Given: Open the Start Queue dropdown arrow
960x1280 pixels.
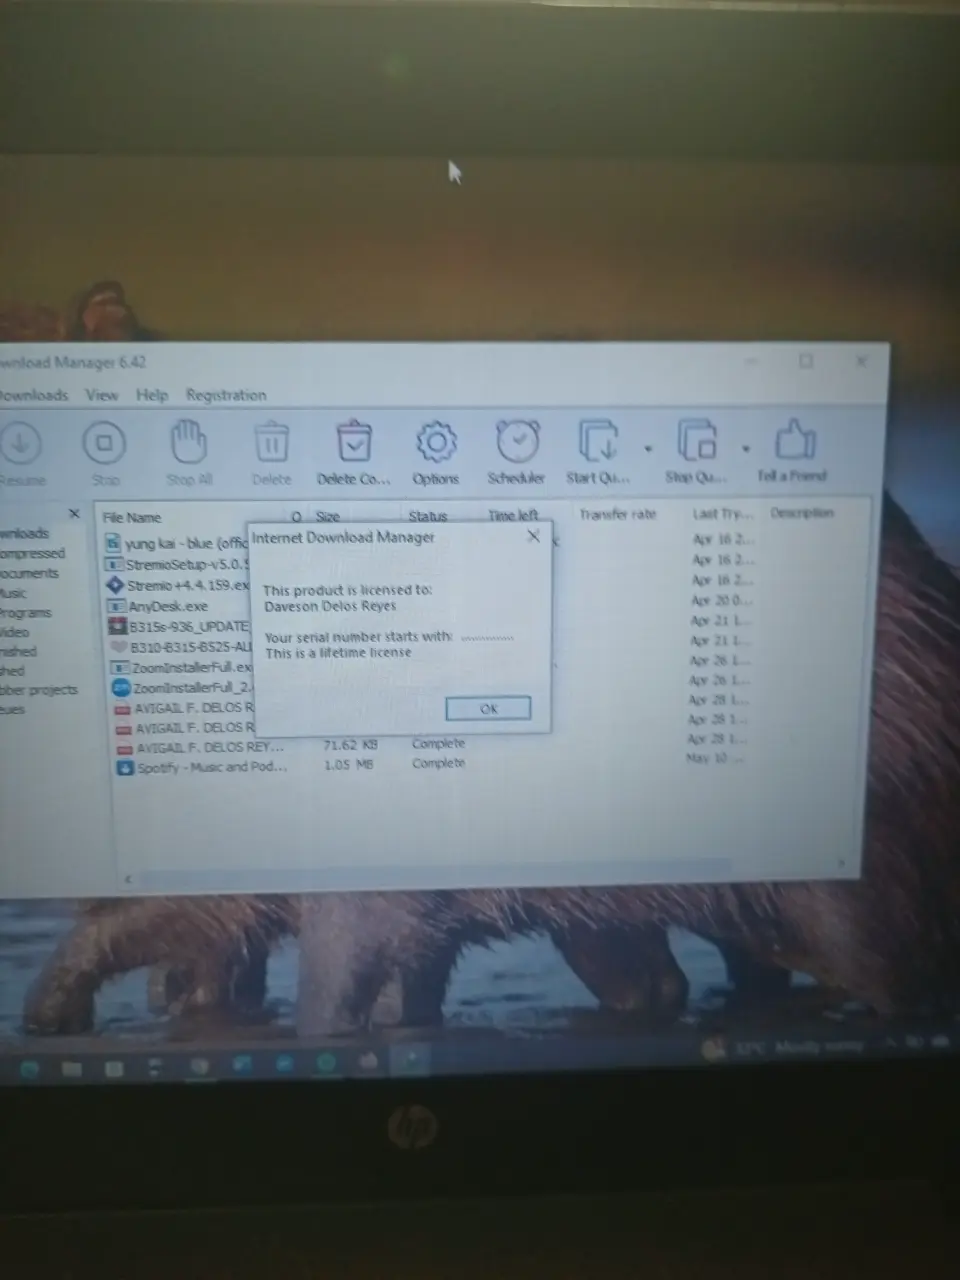Looking at the screenshot, I should point(647,449).
